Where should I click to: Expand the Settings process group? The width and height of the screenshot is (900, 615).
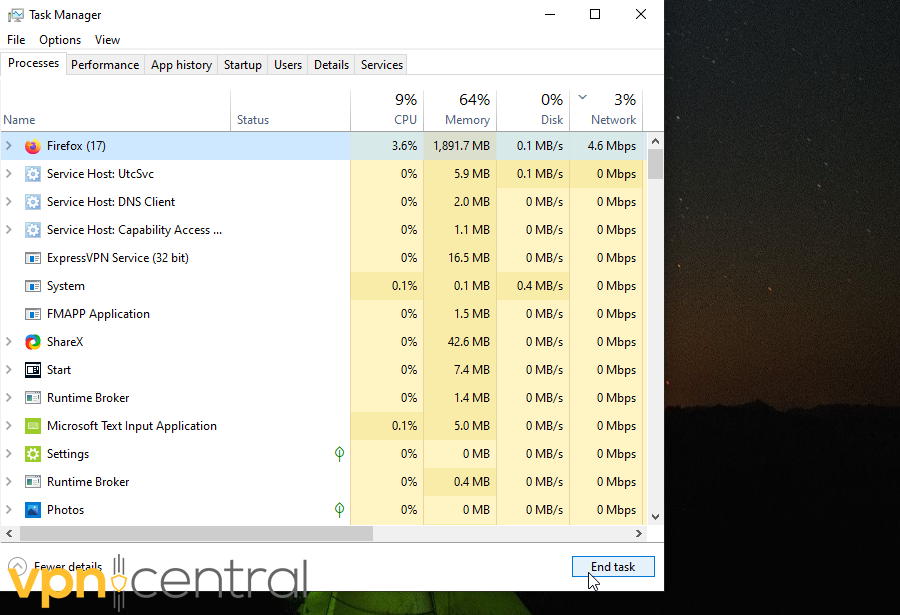click(9, 454)
